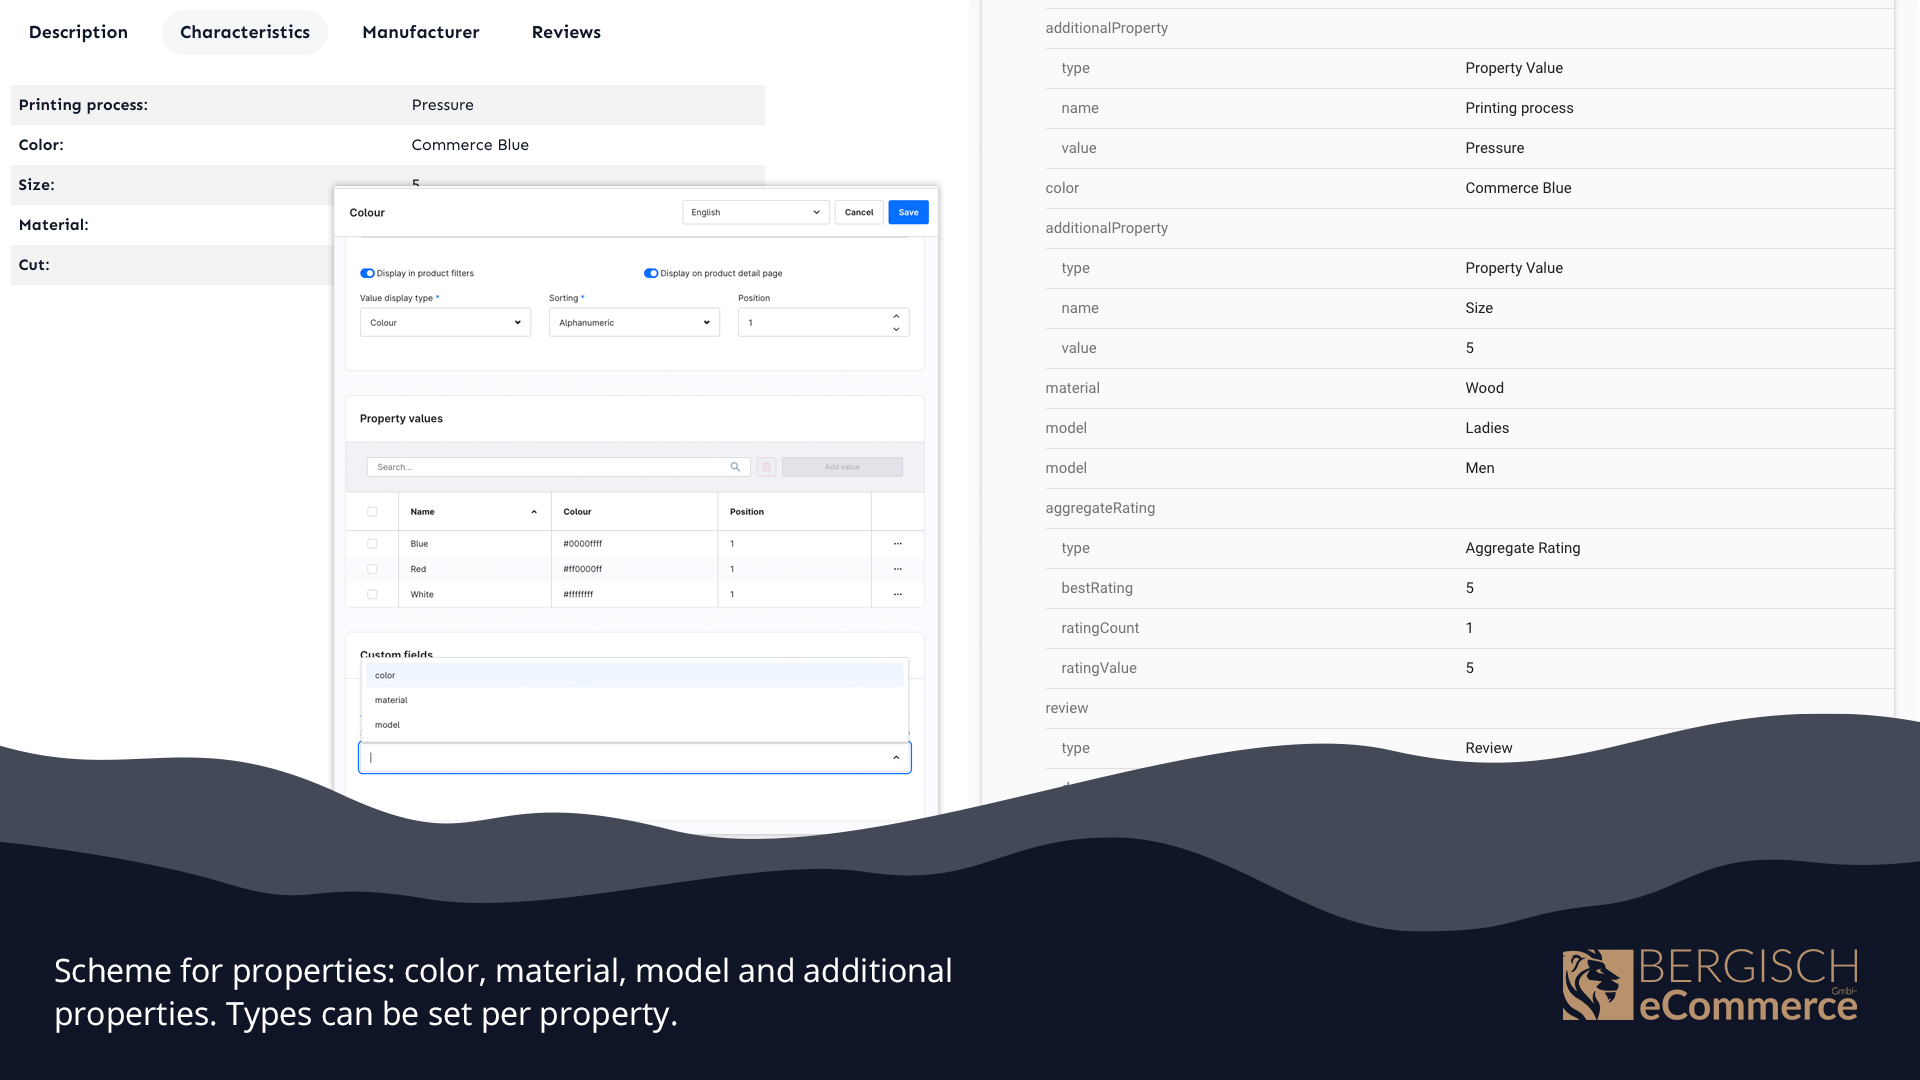
Task: Open the English language dropdown
Action: coord(755,212)
